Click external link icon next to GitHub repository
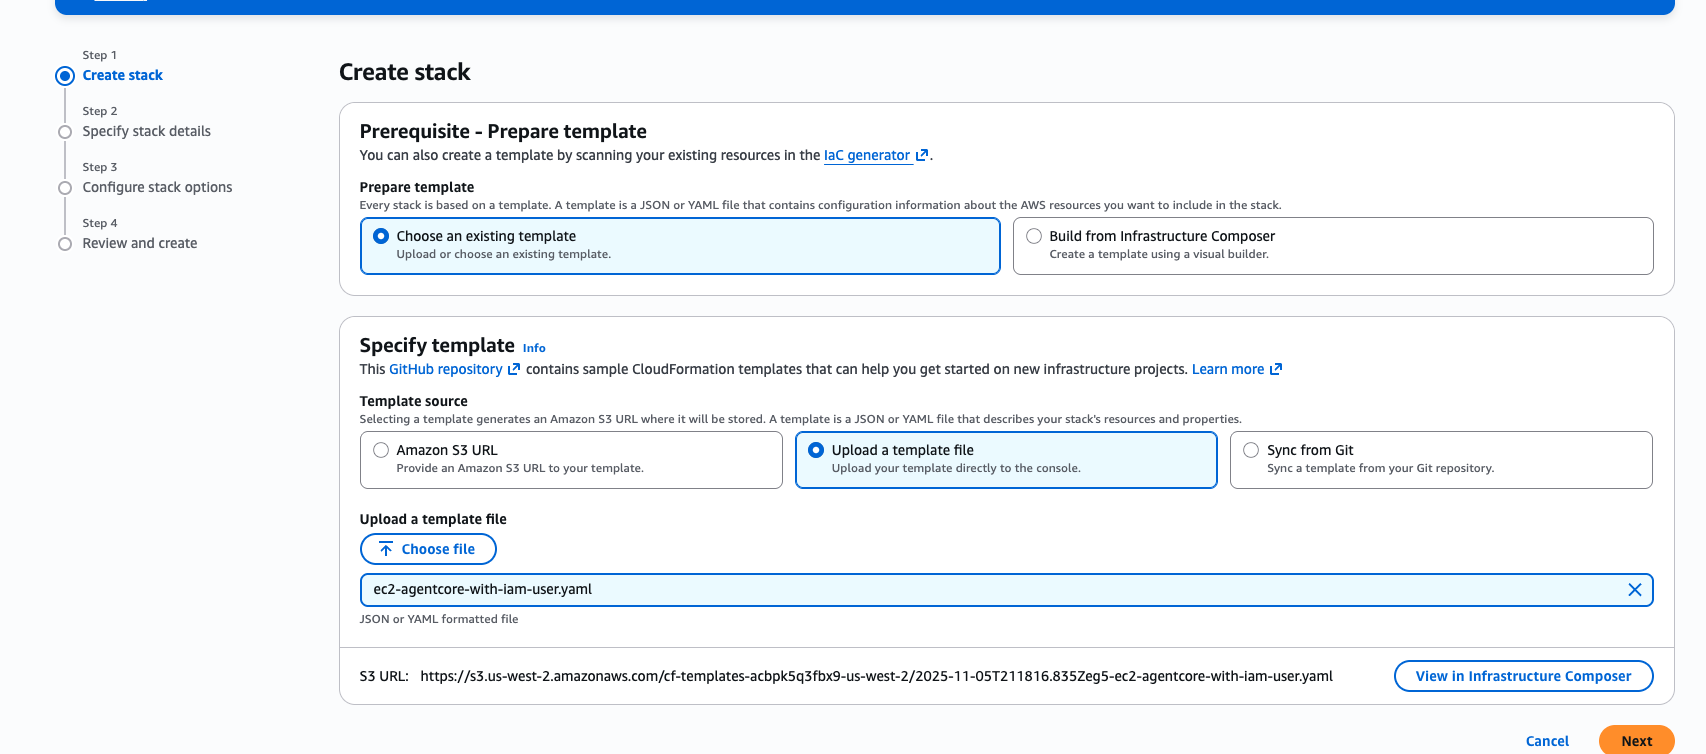This screenshot has width=1706, height=754. click(x=514, y=369)
